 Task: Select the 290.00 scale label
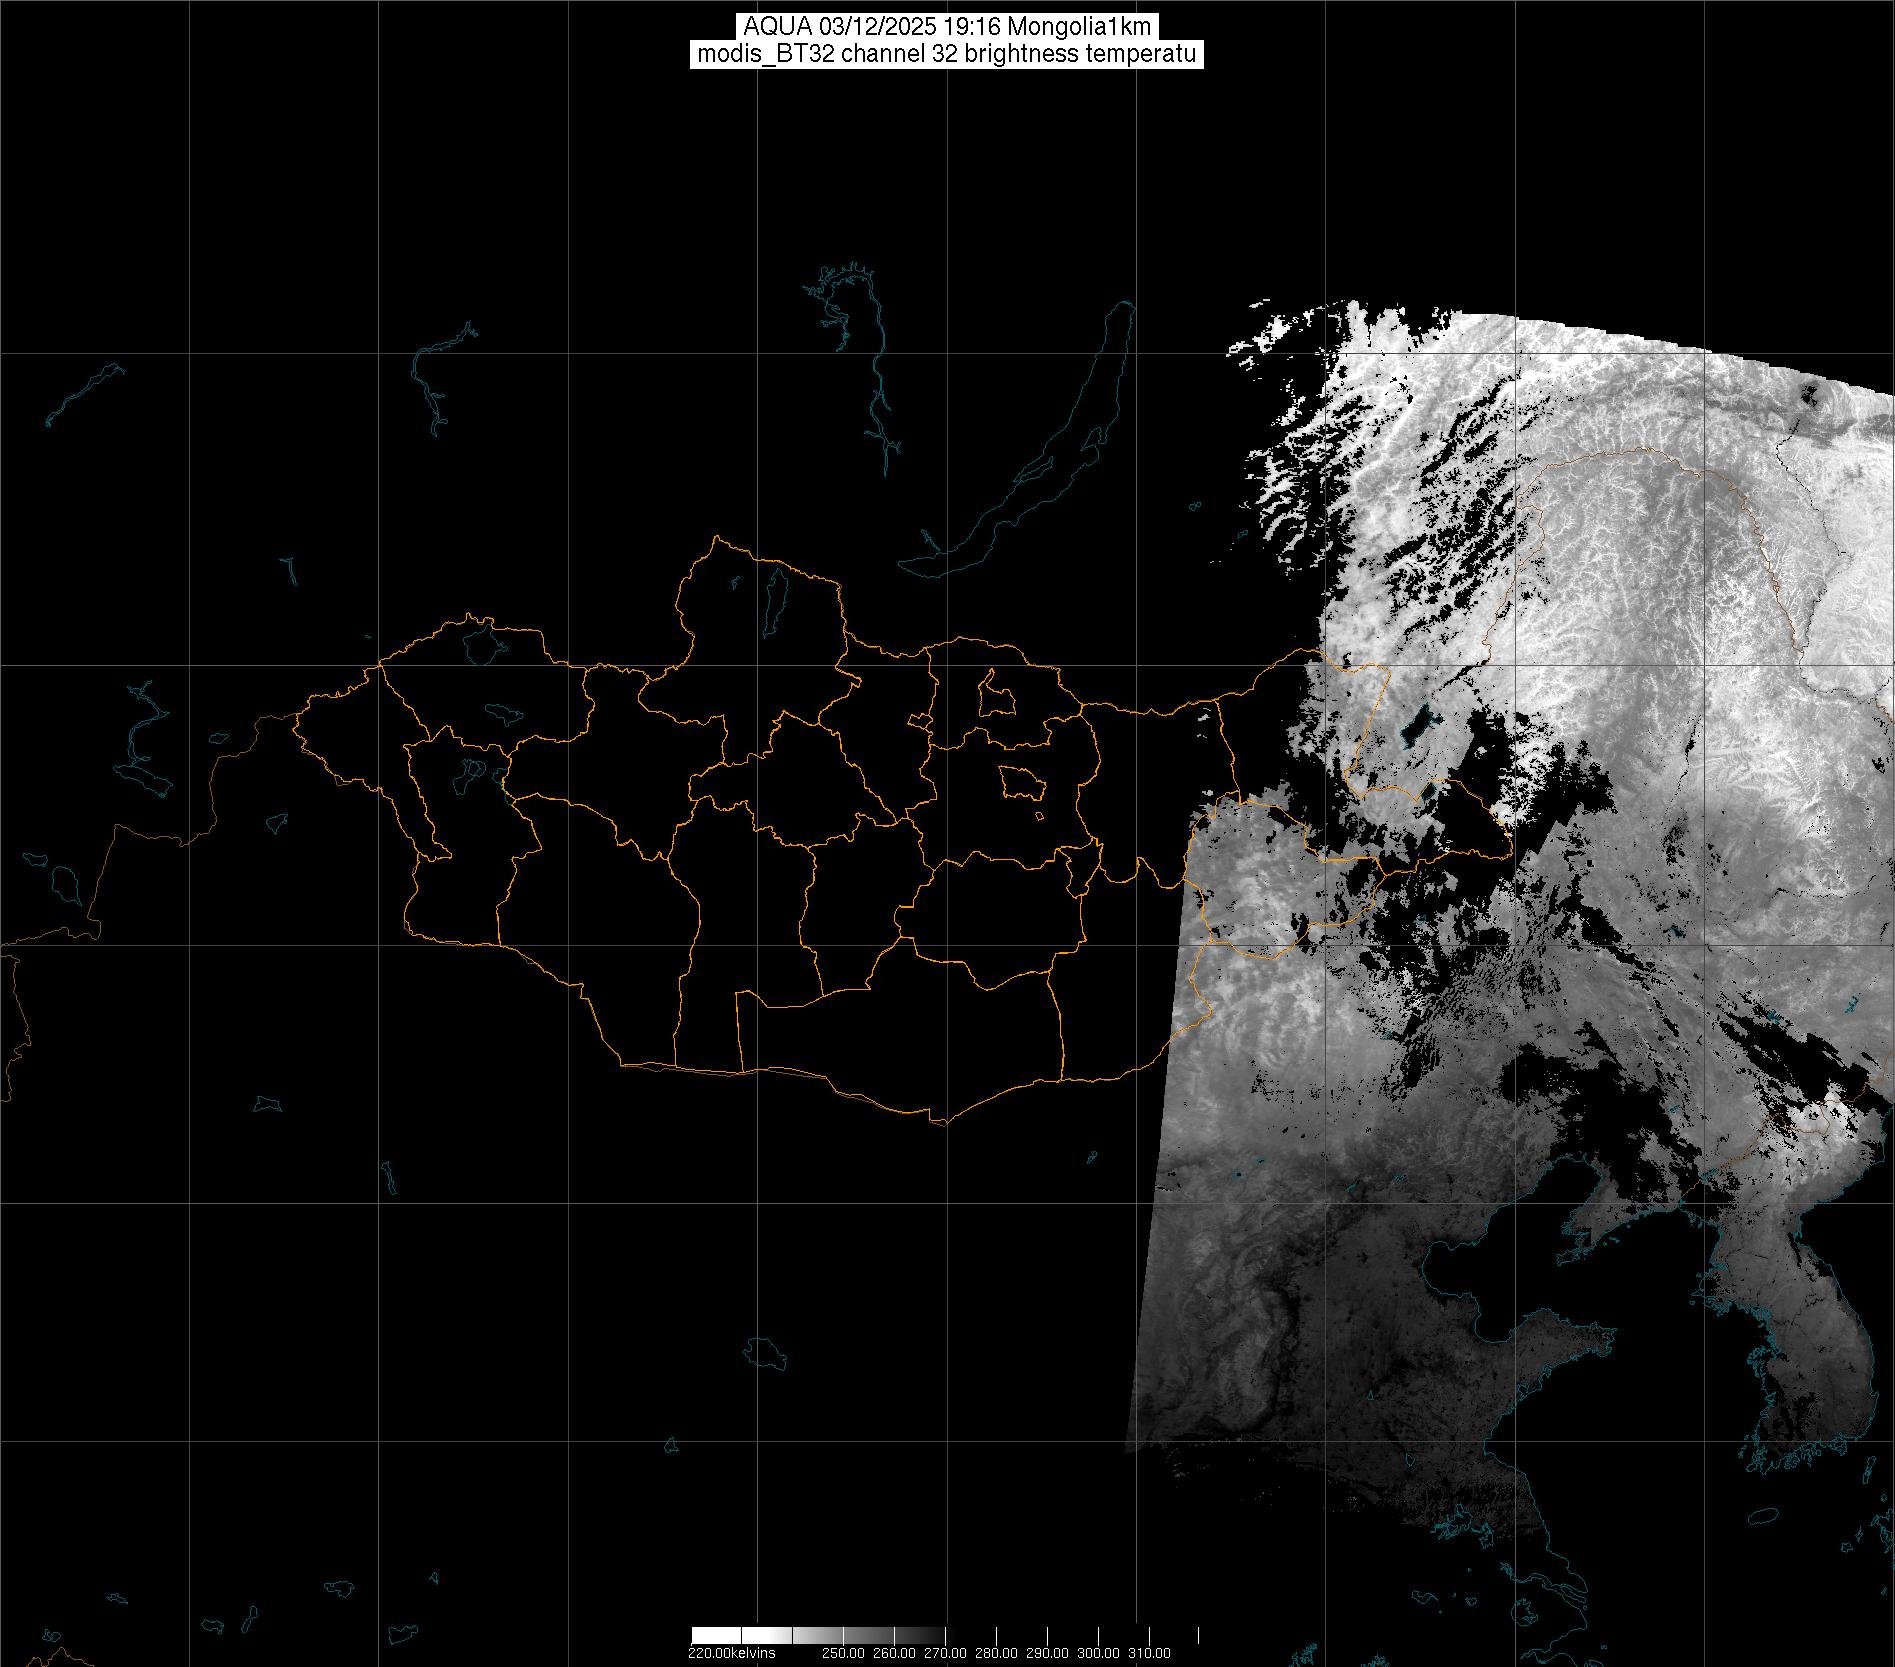pos(1047,1653)
